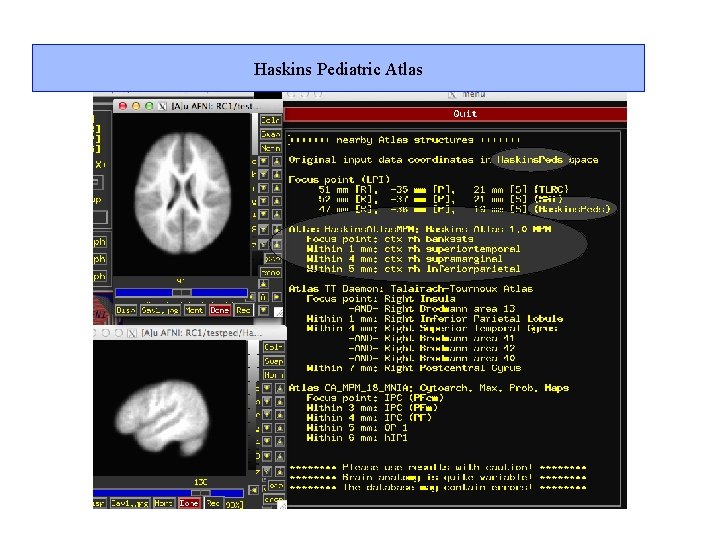Activate crop mode in the axial viewer

(271, 273)
